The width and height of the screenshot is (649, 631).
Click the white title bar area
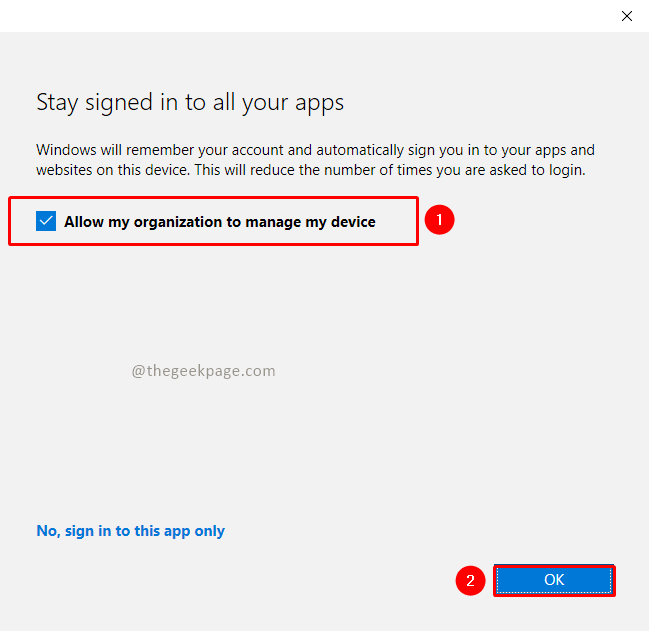pyautogui.click(x=300, y=16)
